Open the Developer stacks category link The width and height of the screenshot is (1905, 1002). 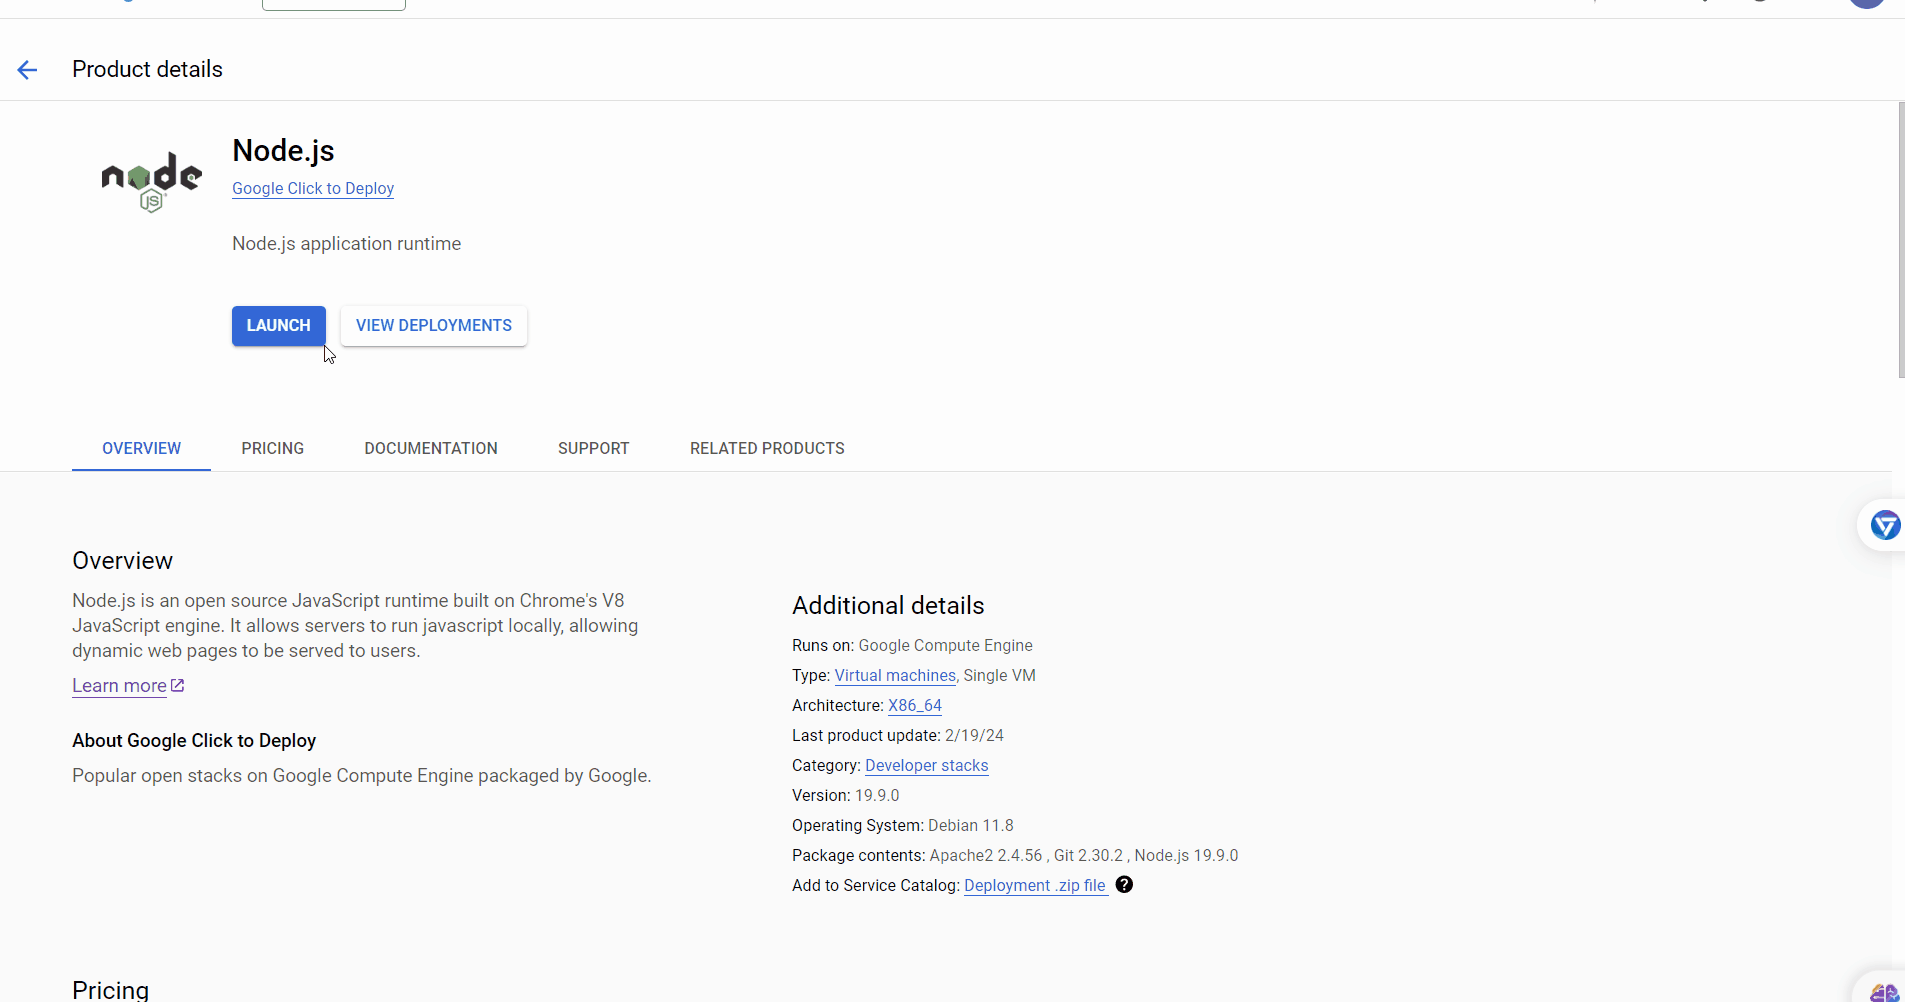926,766
